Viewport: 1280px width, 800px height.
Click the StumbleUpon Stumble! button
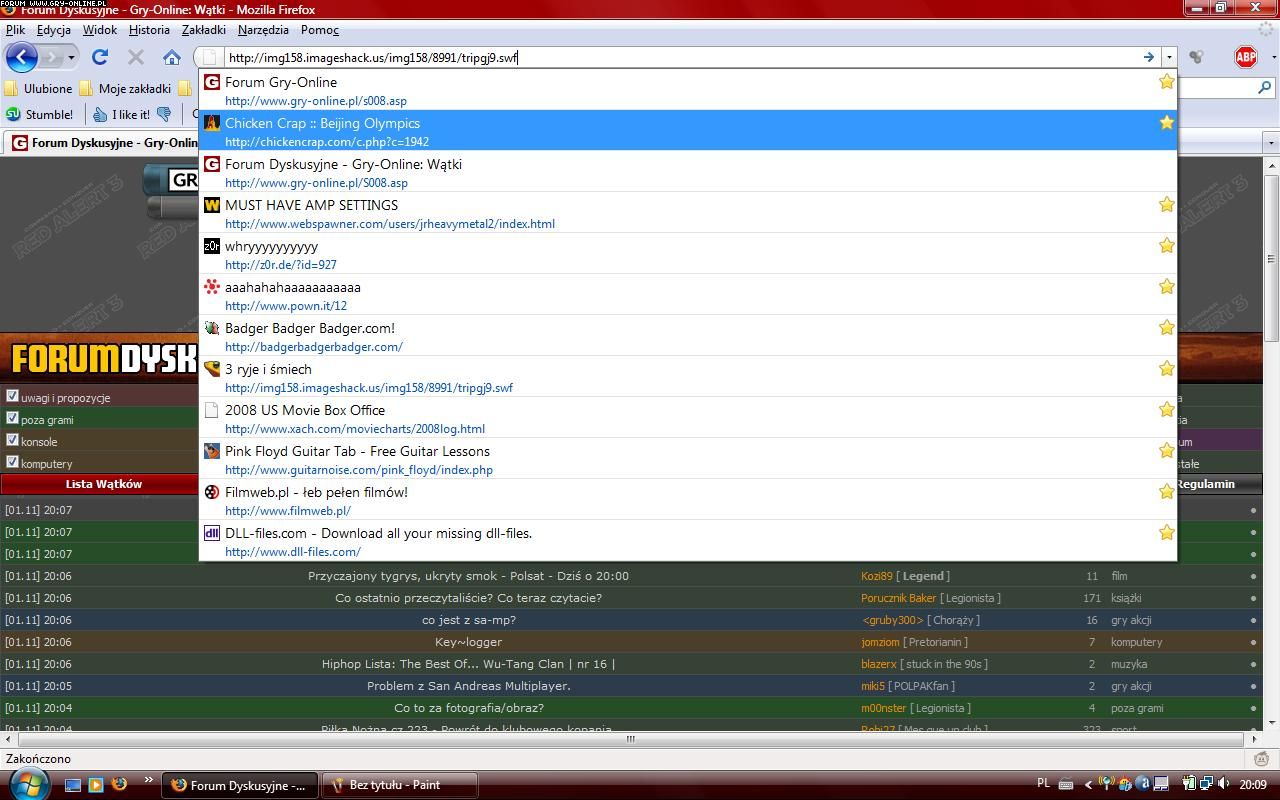tap(40, 114)
